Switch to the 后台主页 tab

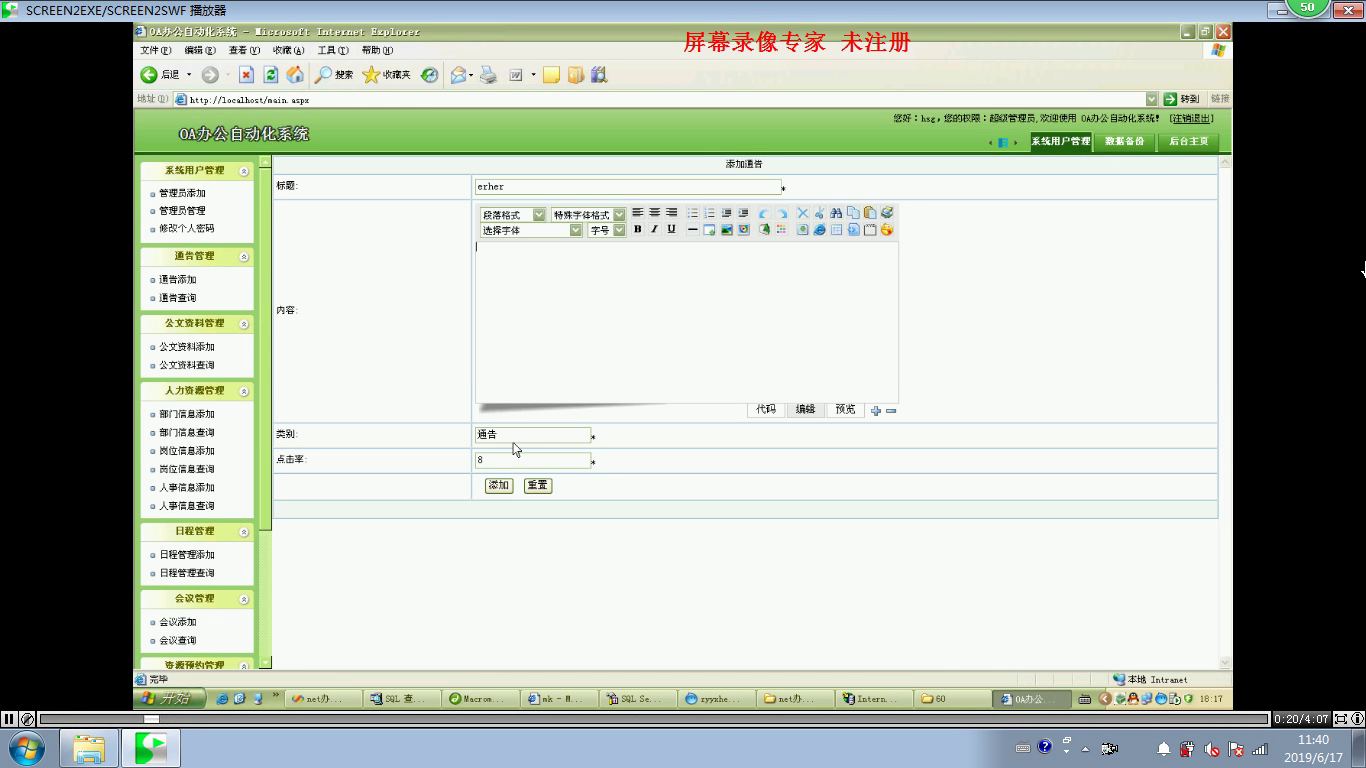click(x=1189, y=141)
